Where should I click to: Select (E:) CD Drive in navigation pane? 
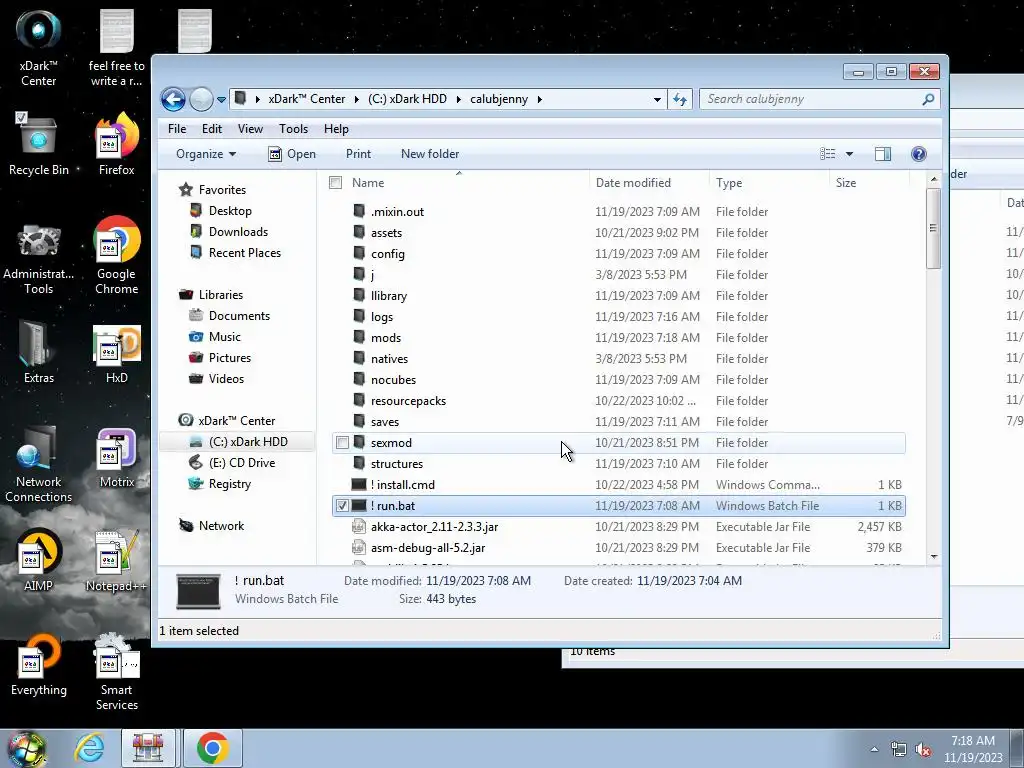[232, 462]
